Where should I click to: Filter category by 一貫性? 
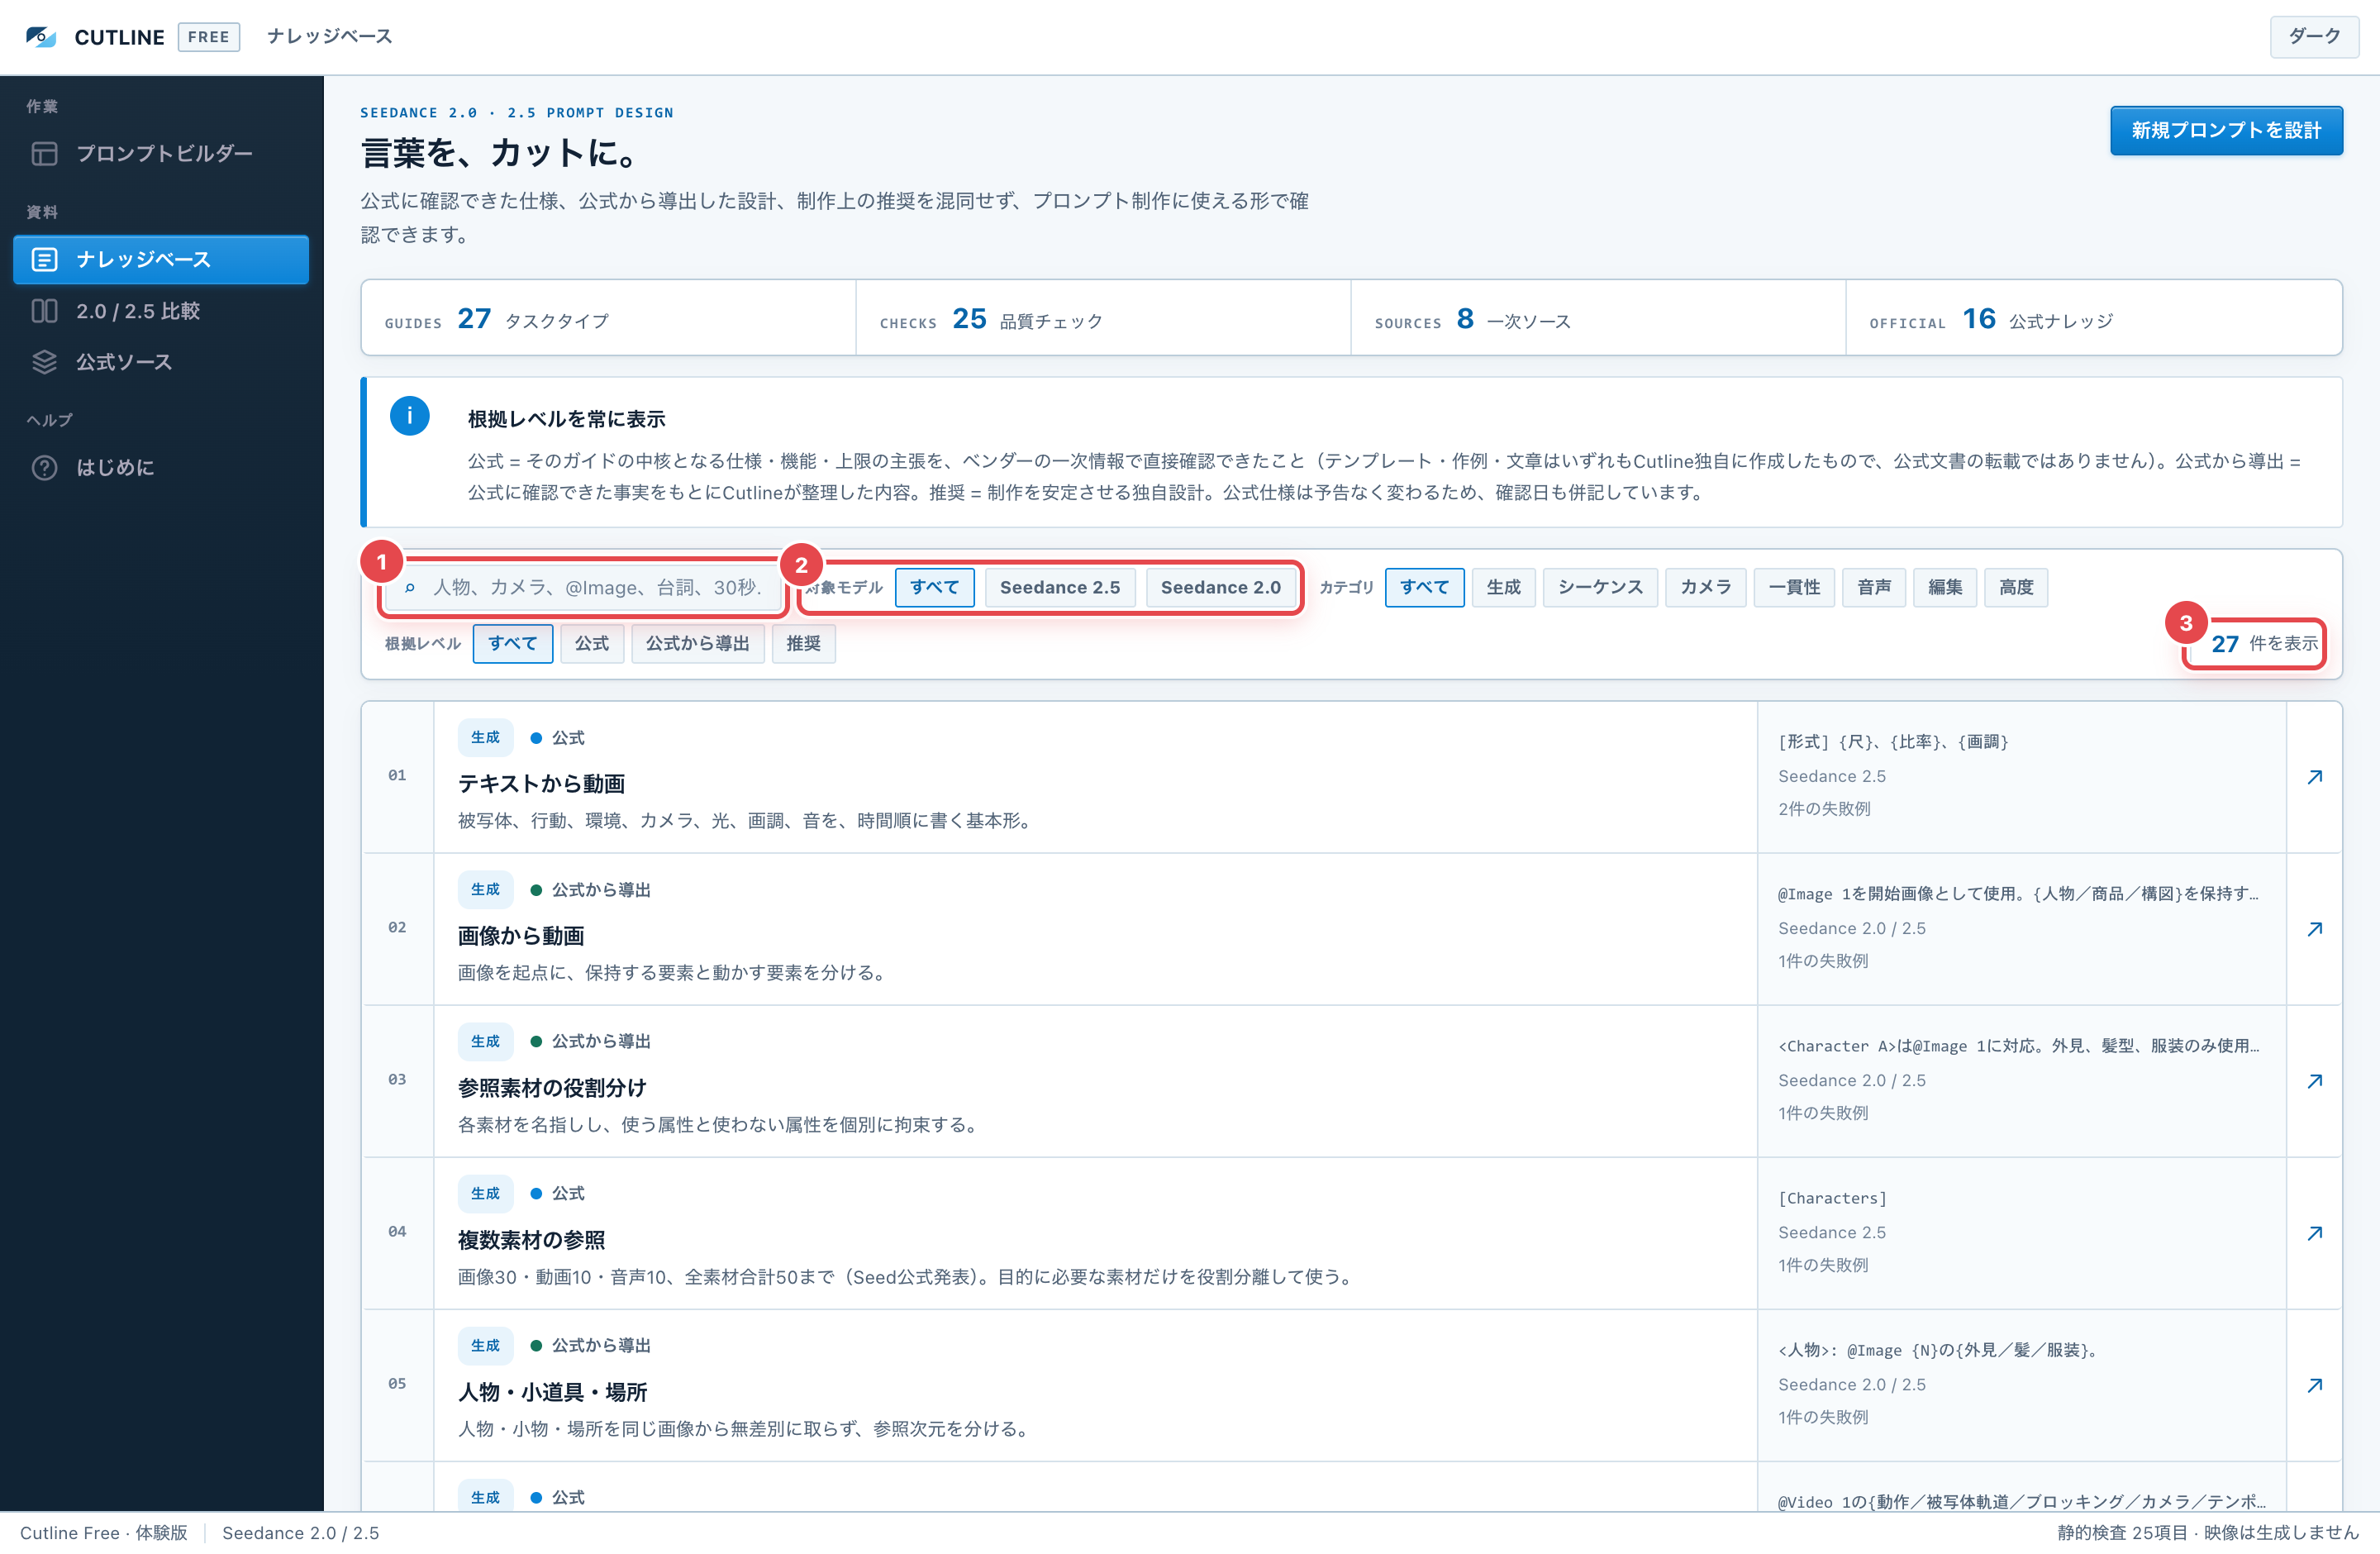[1794, 587]
